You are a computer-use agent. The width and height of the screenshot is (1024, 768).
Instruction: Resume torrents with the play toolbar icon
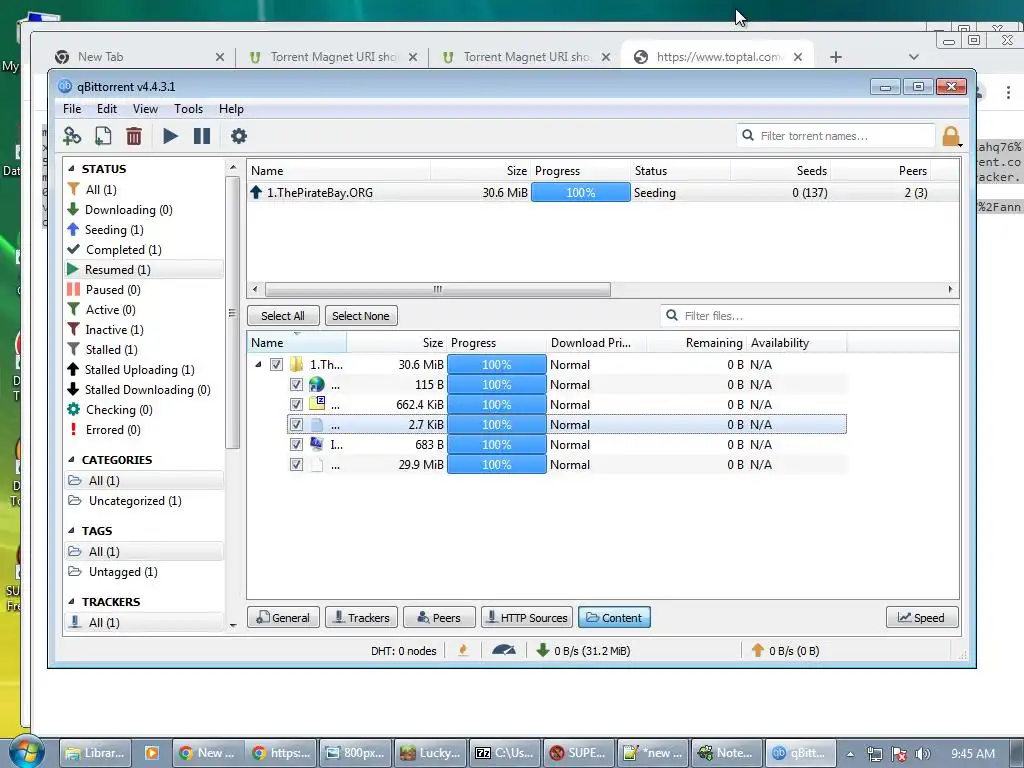(170, 136)
